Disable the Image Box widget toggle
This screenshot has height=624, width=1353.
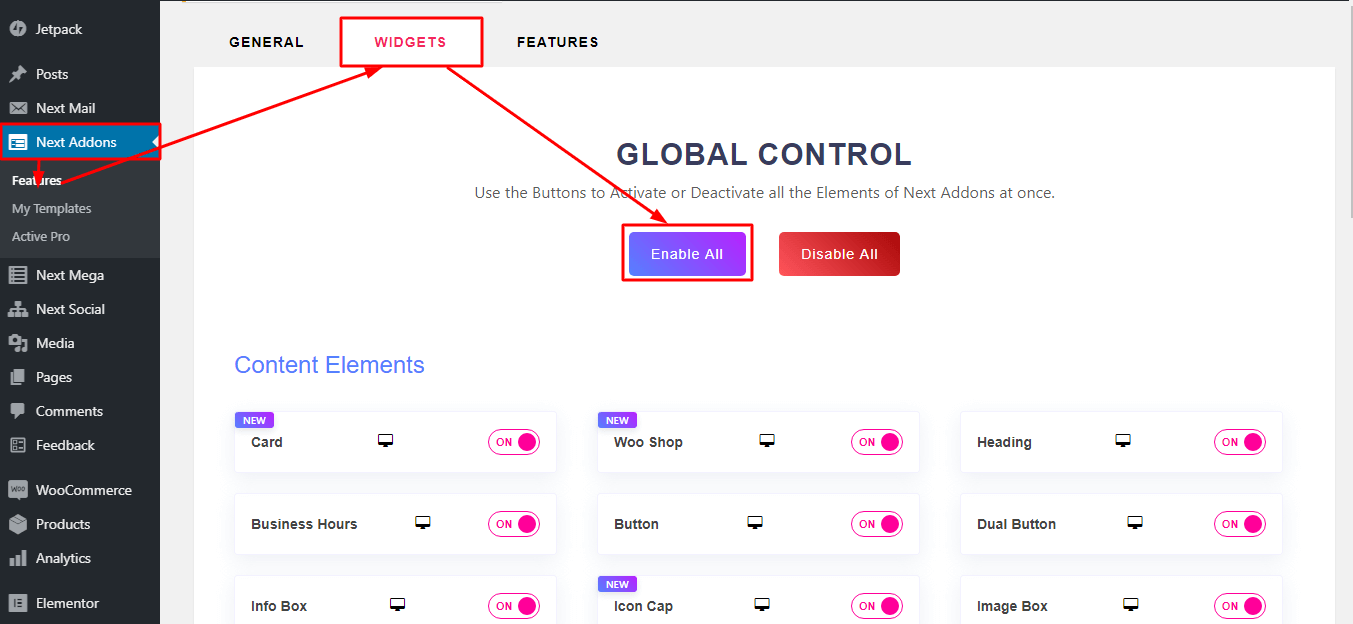(x=1240, y=606)
